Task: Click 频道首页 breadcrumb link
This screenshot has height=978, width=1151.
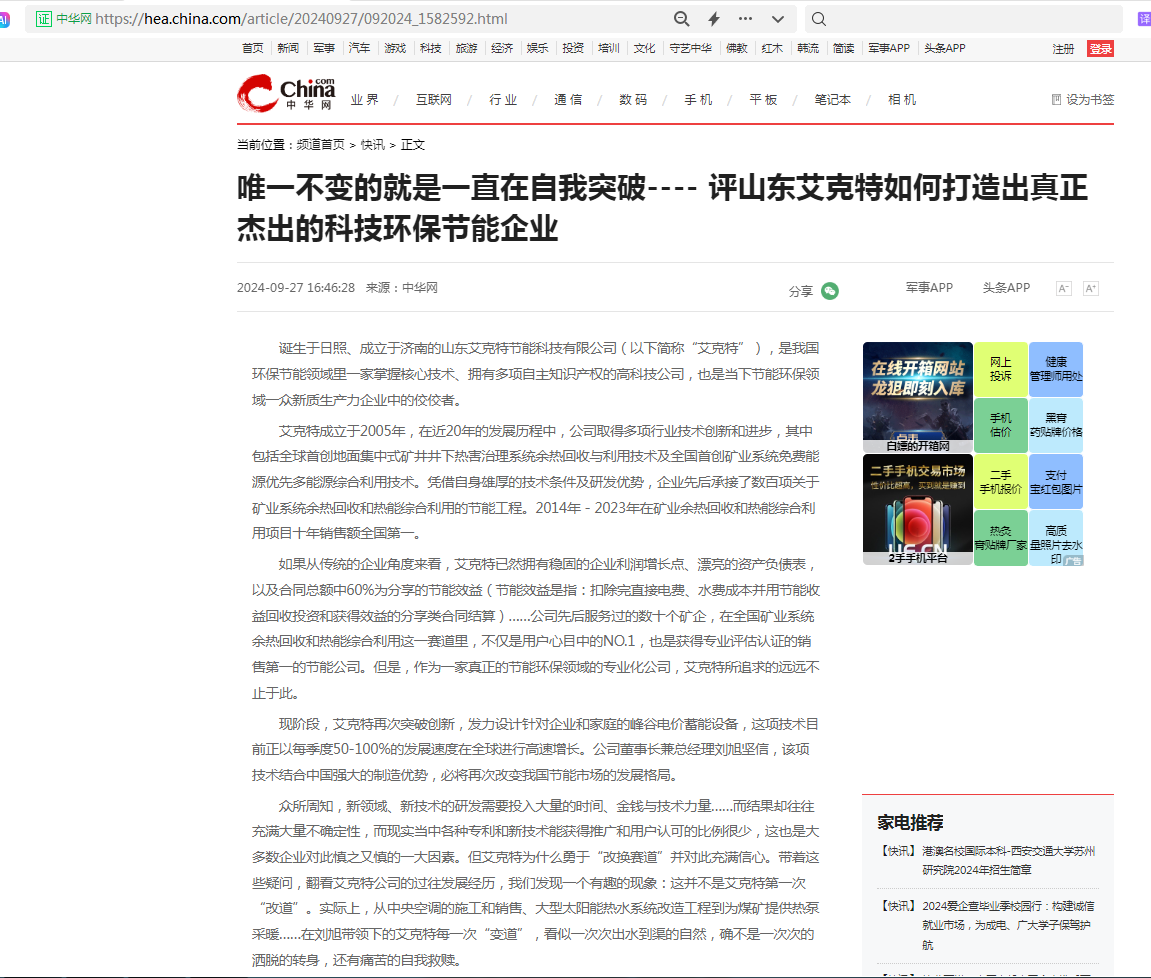Action: coord(320,145)
